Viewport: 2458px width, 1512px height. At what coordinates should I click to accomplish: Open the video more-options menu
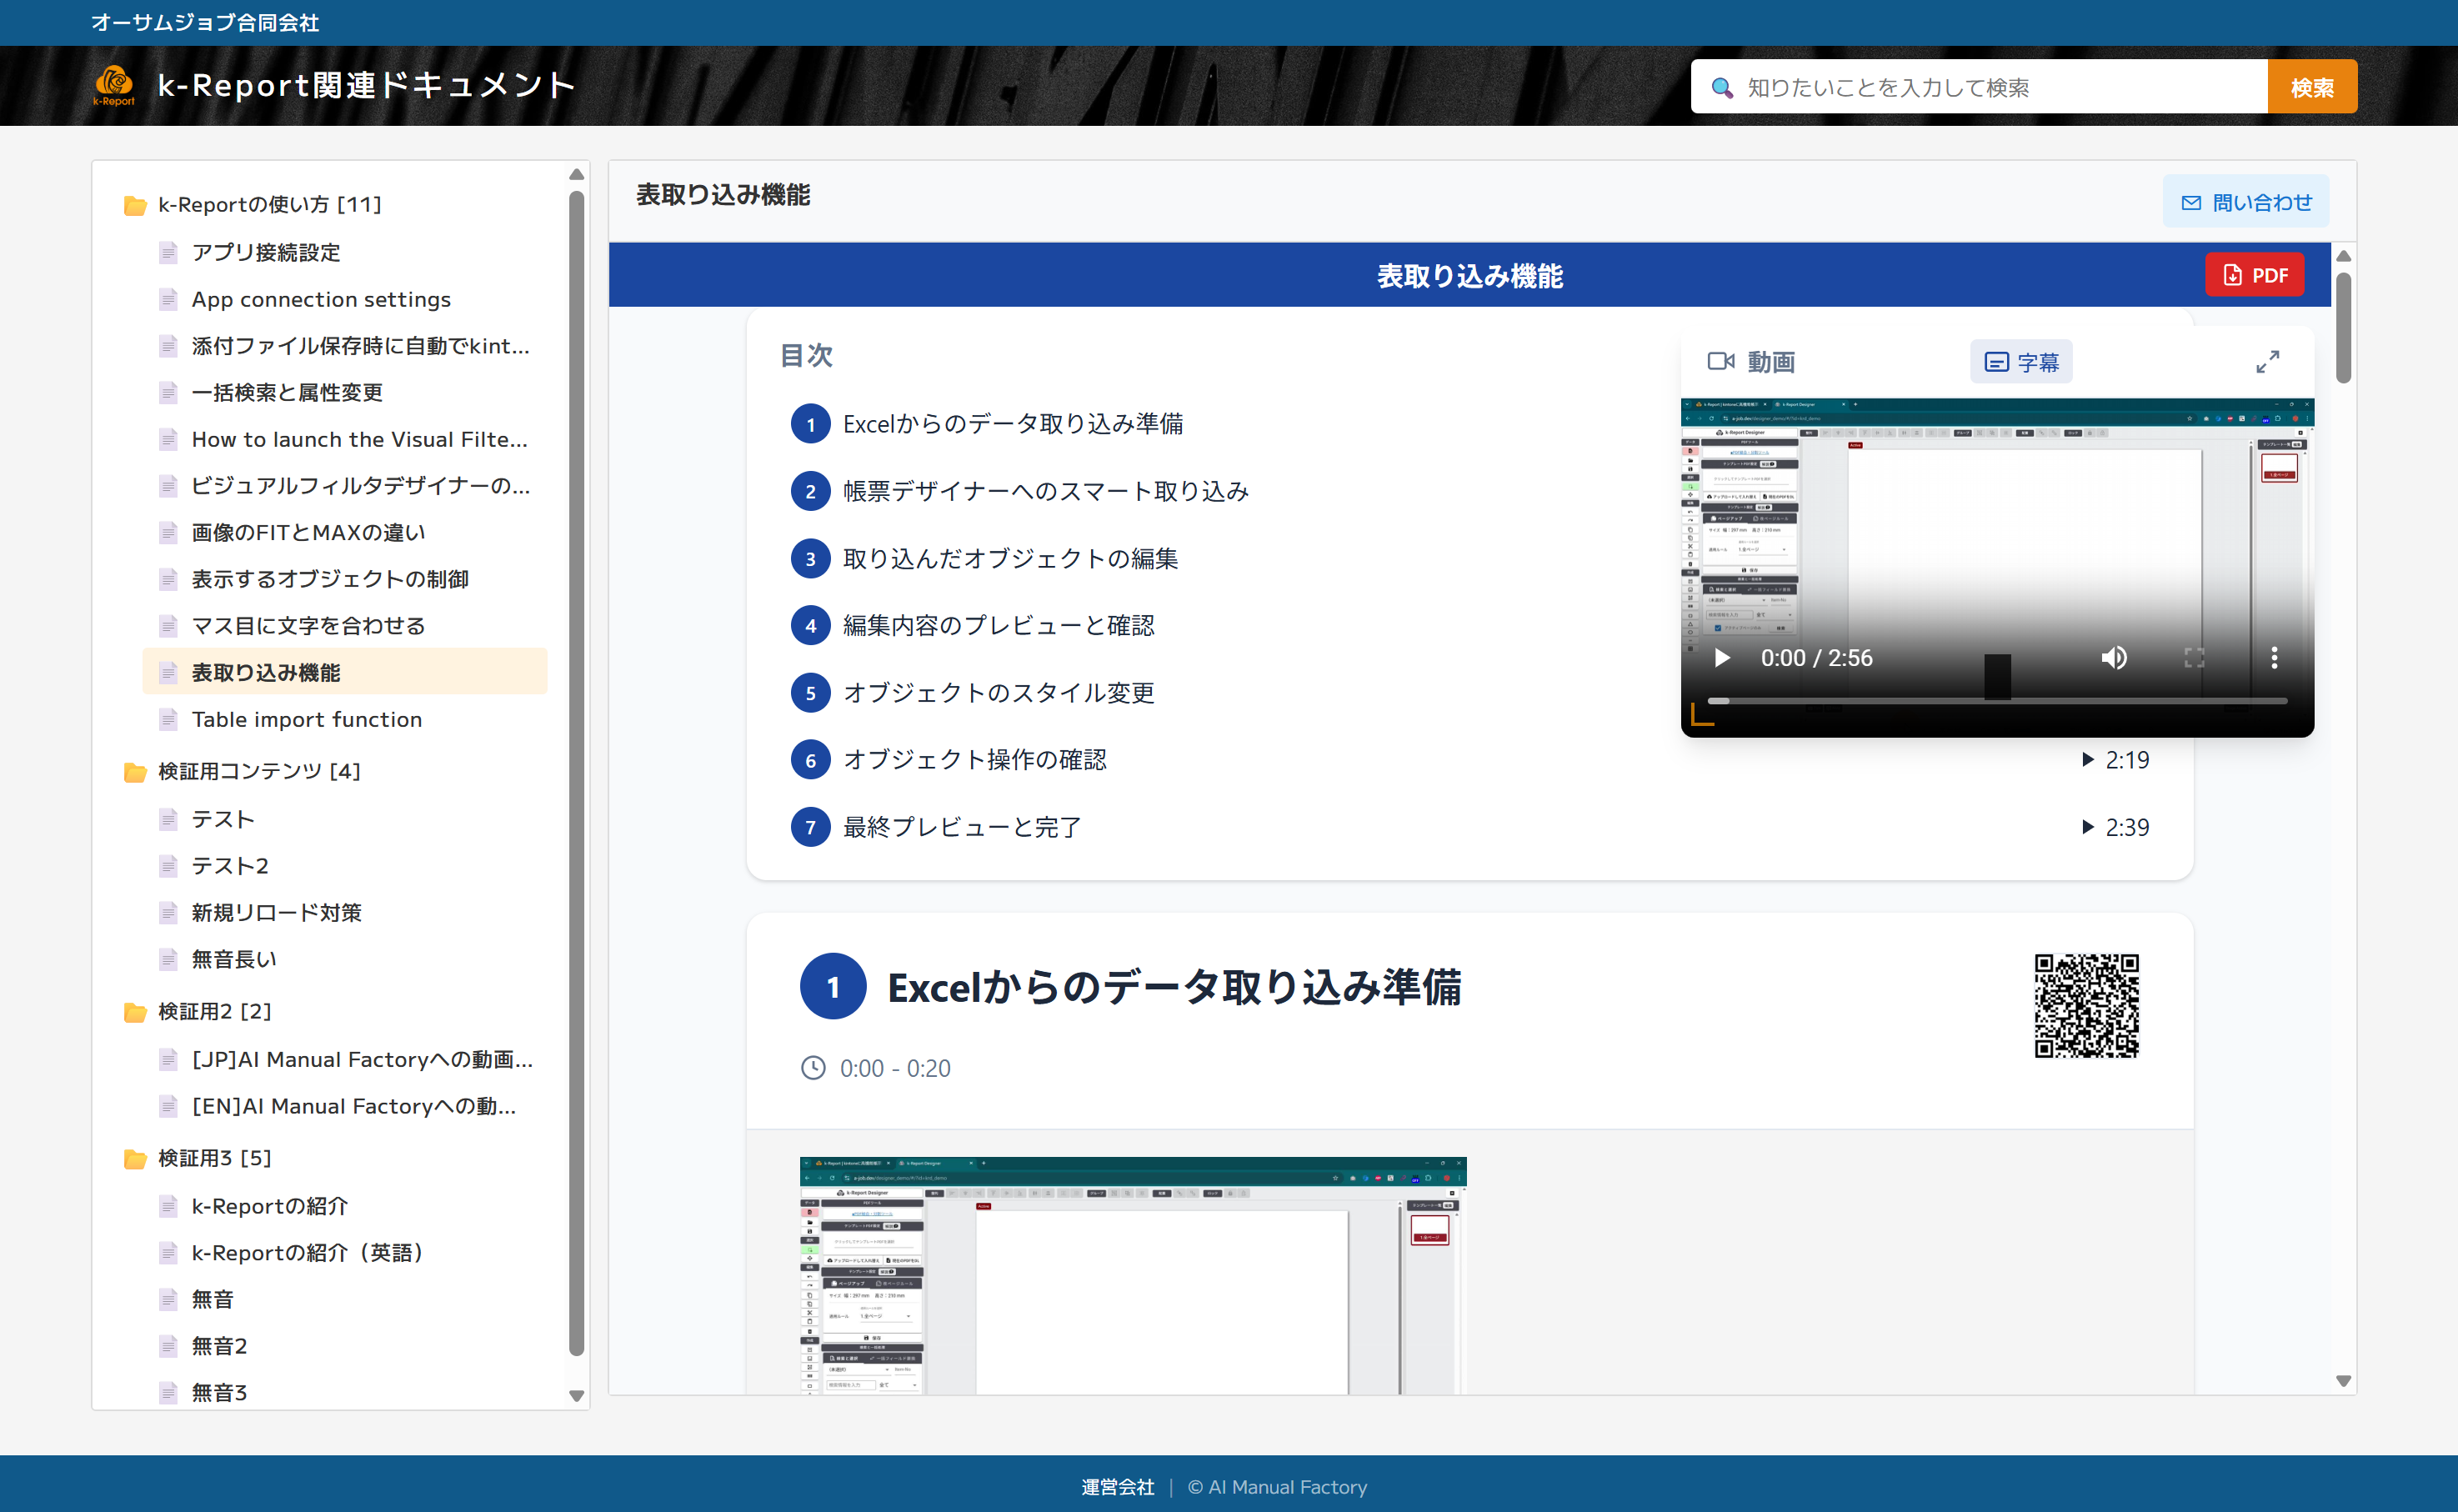(2274, 658)
